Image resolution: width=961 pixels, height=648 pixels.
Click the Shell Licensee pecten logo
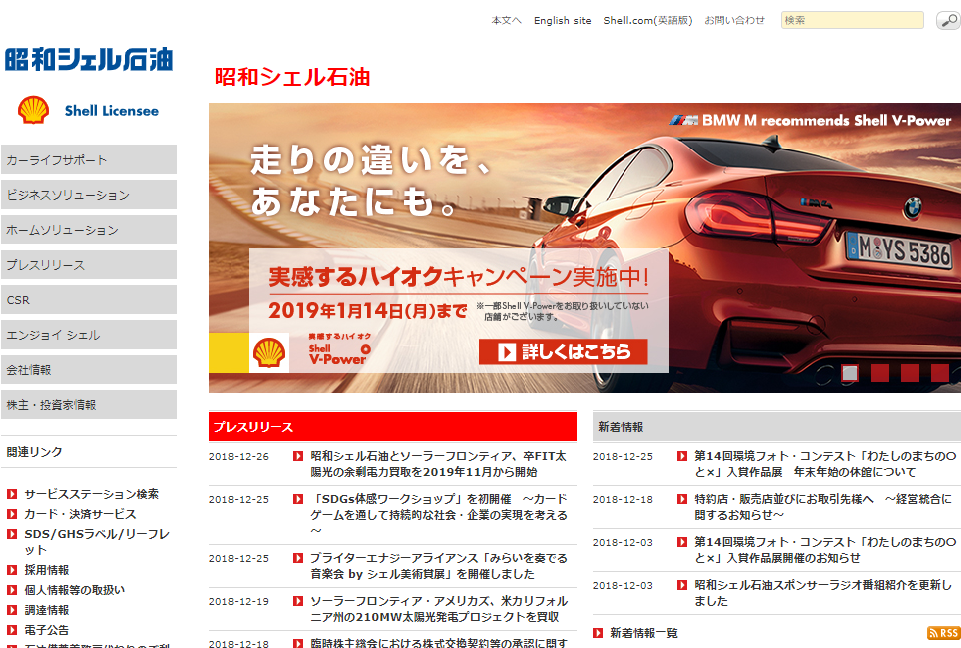point(33,111)
